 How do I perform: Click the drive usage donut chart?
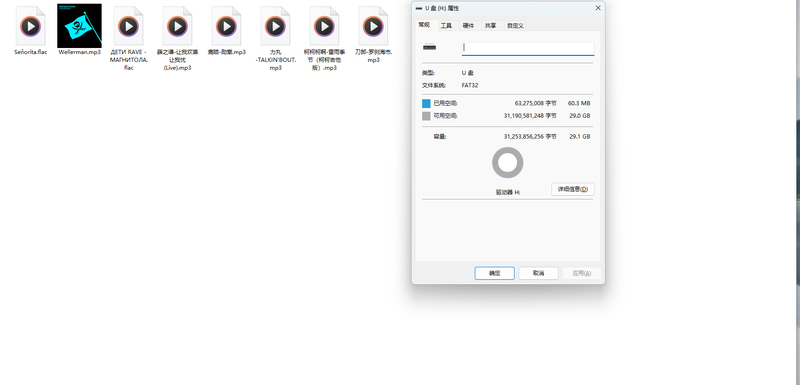(x=508, y=163)
